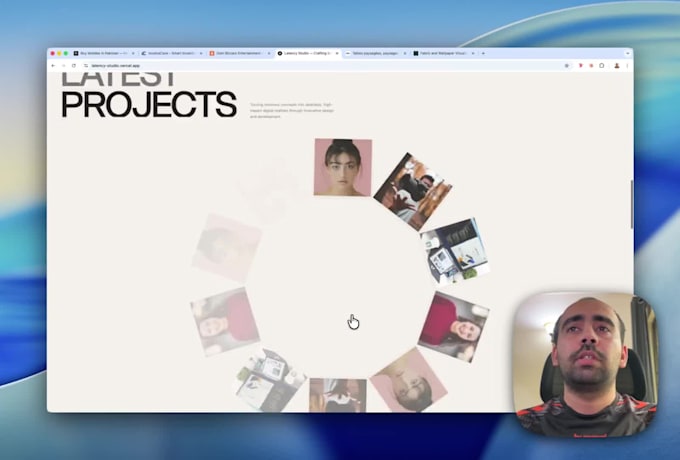Select the Latency Studio tab
The height and width of the screenshot is (460, 680).
[308, 53]
